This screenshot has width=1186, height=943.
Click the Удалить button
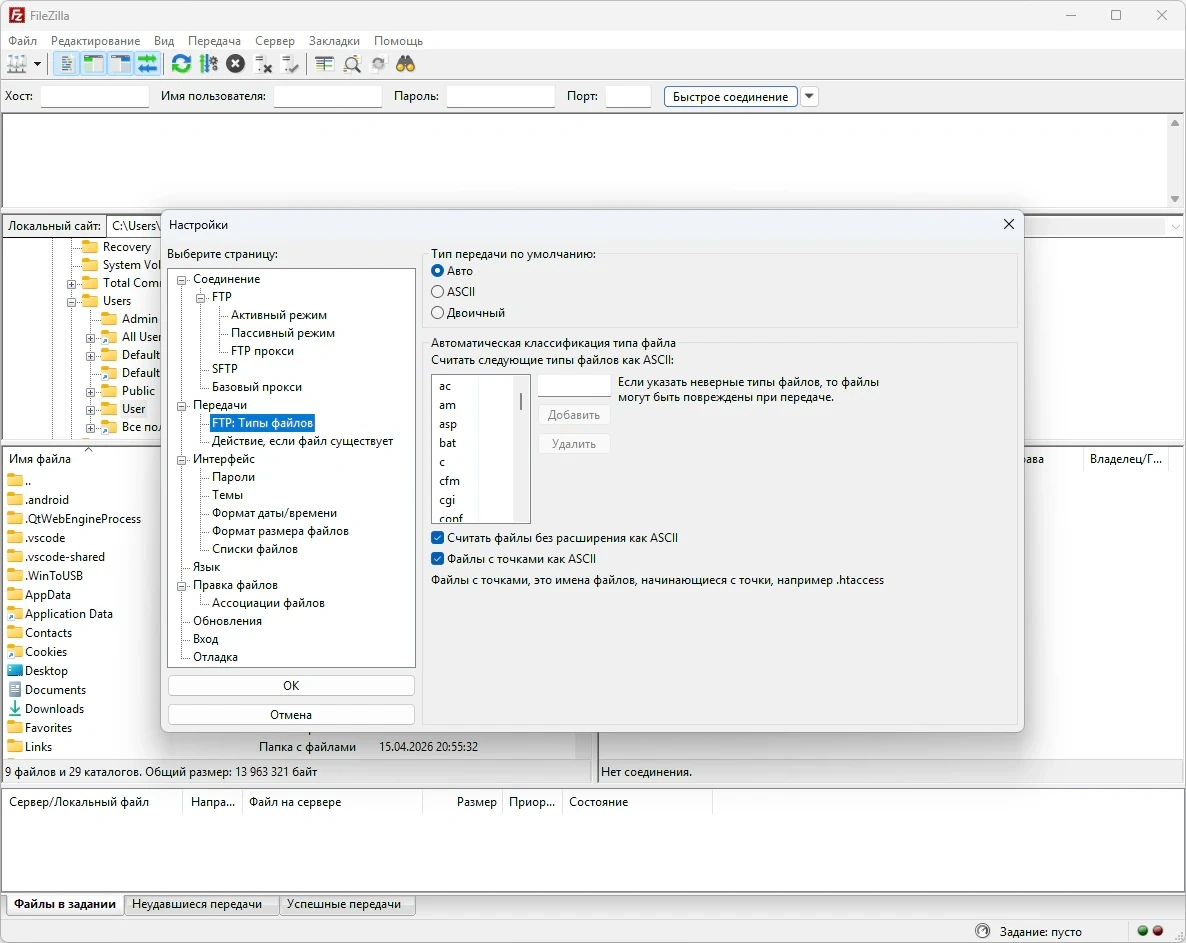[x=574, y=444]
